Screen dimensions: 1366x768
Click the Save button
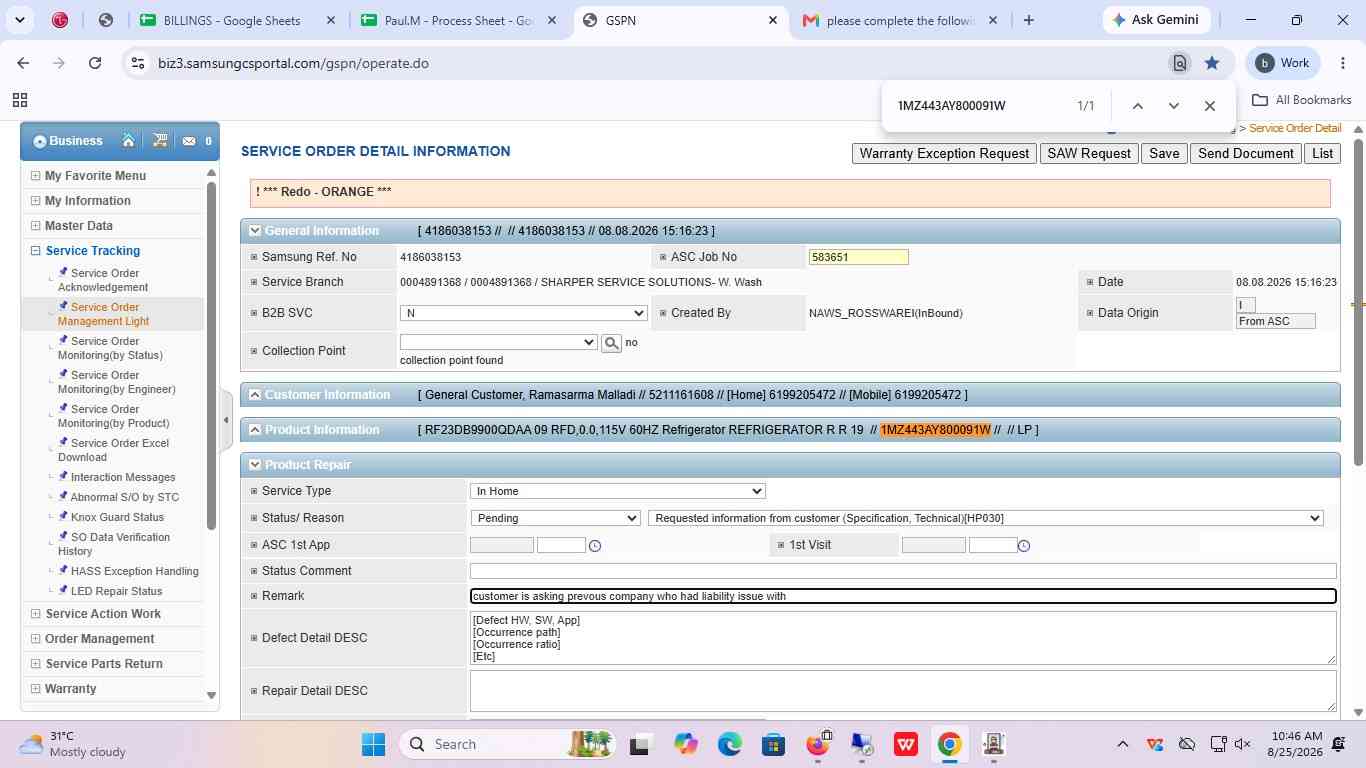click(1164, 153)
